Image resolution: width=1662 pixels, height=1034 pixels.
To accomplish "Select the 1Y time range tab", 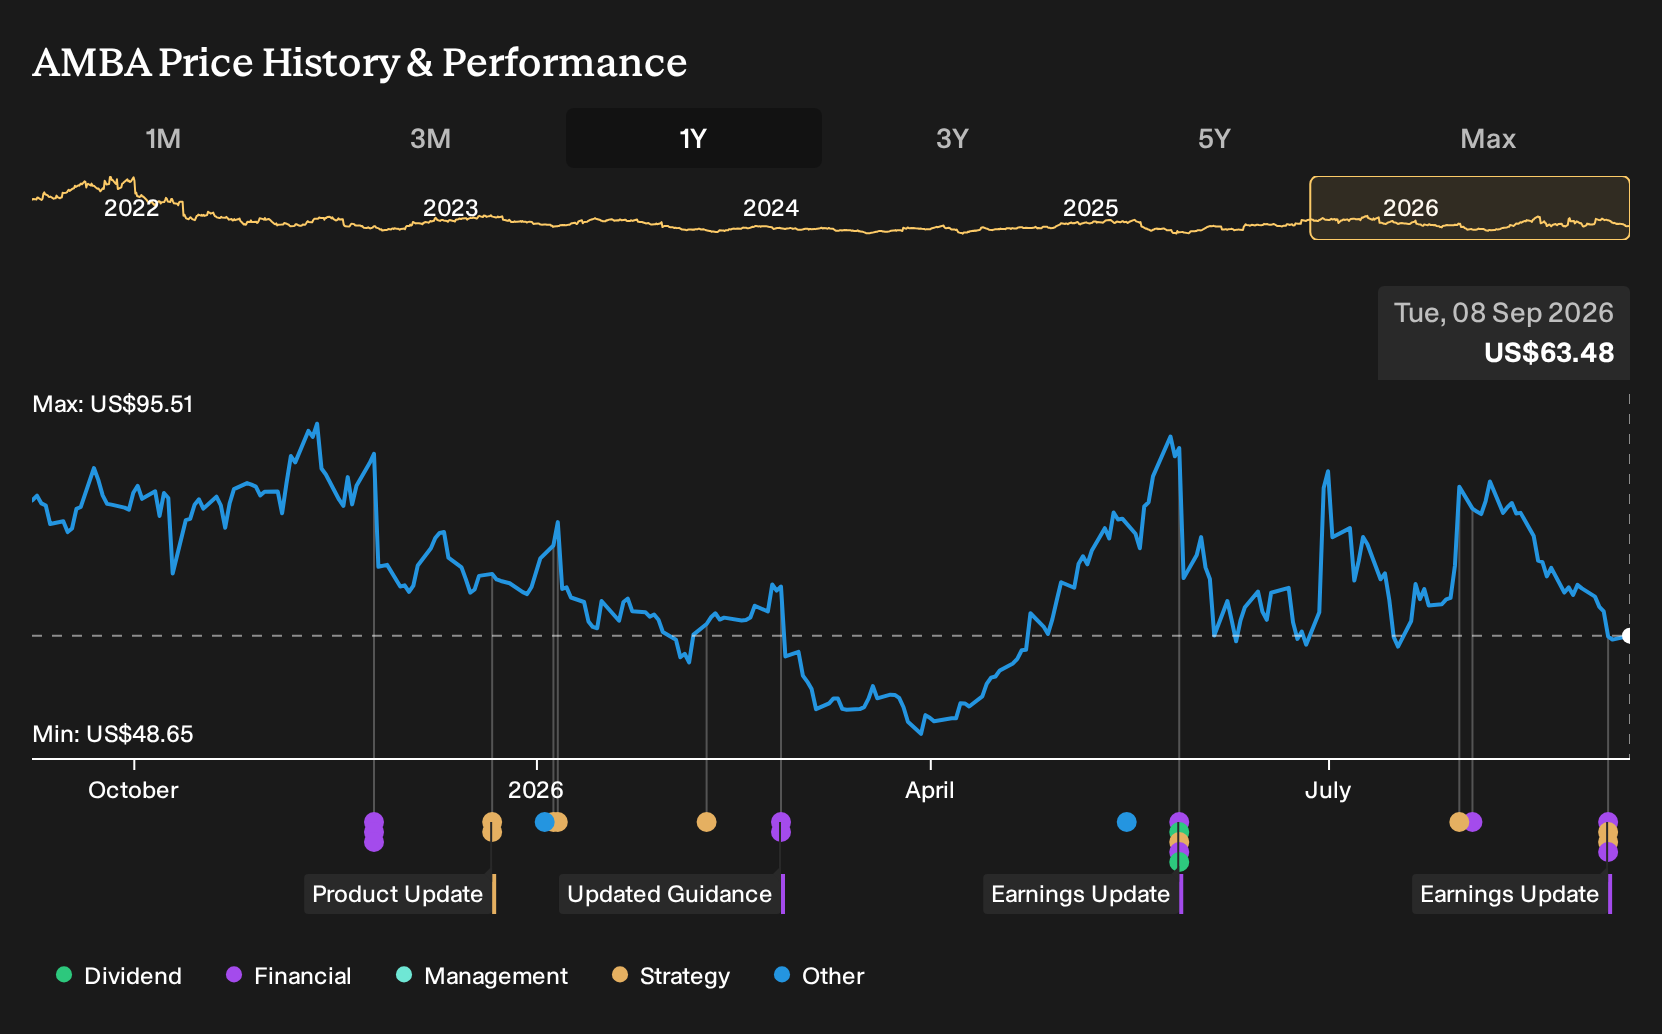I will pos(693,138).
